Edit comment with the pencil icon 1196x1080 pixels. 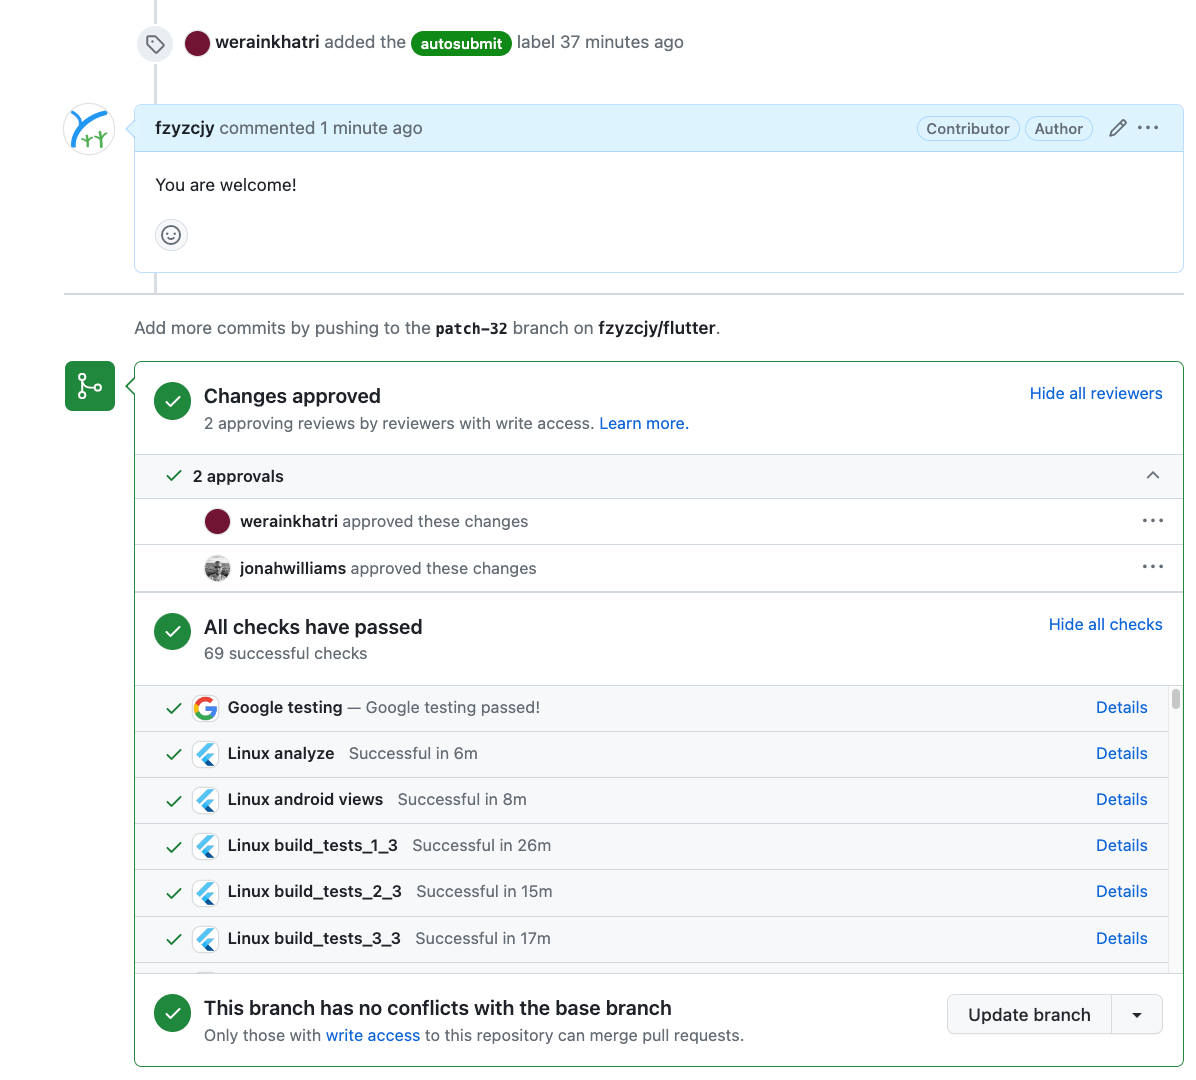(x=1117, y=128)
